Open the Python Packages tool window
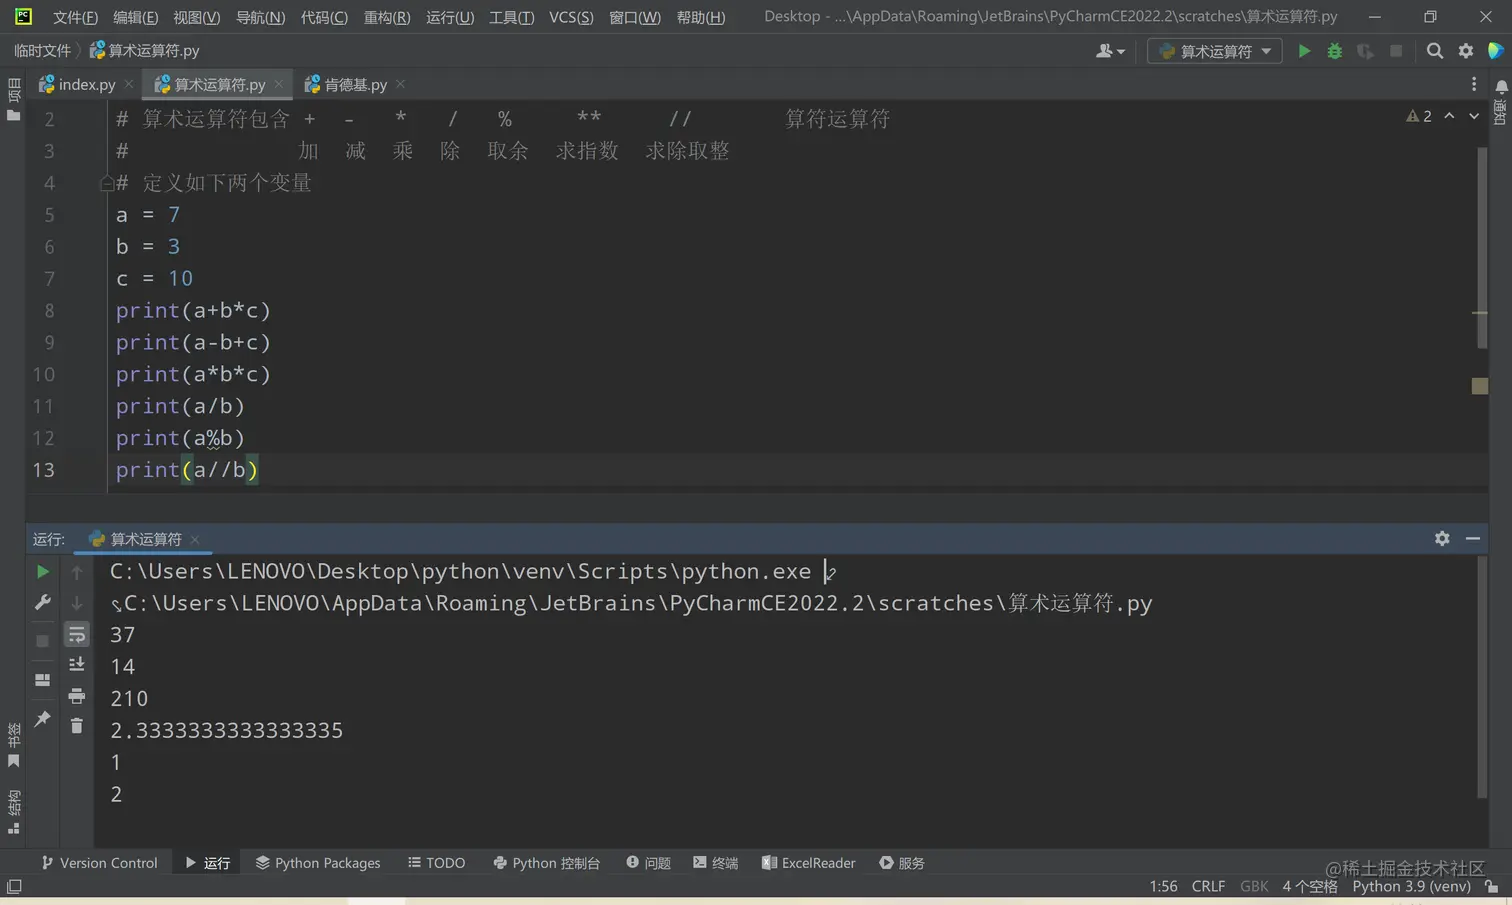The width and height of the screenshot is (1512, 905). tap(318, 863)
